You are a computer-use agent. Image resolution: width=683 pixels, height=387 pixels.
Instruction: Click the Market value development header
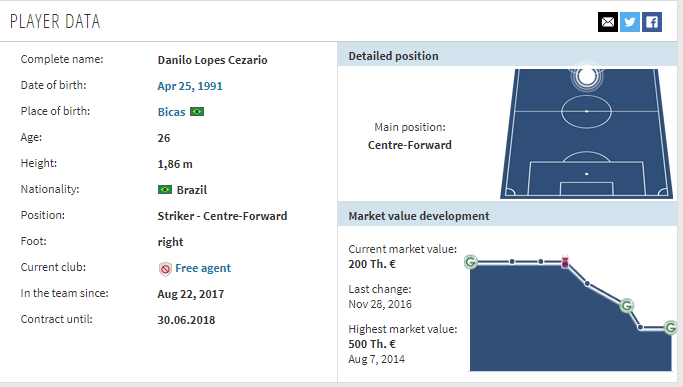pos(419,216)
